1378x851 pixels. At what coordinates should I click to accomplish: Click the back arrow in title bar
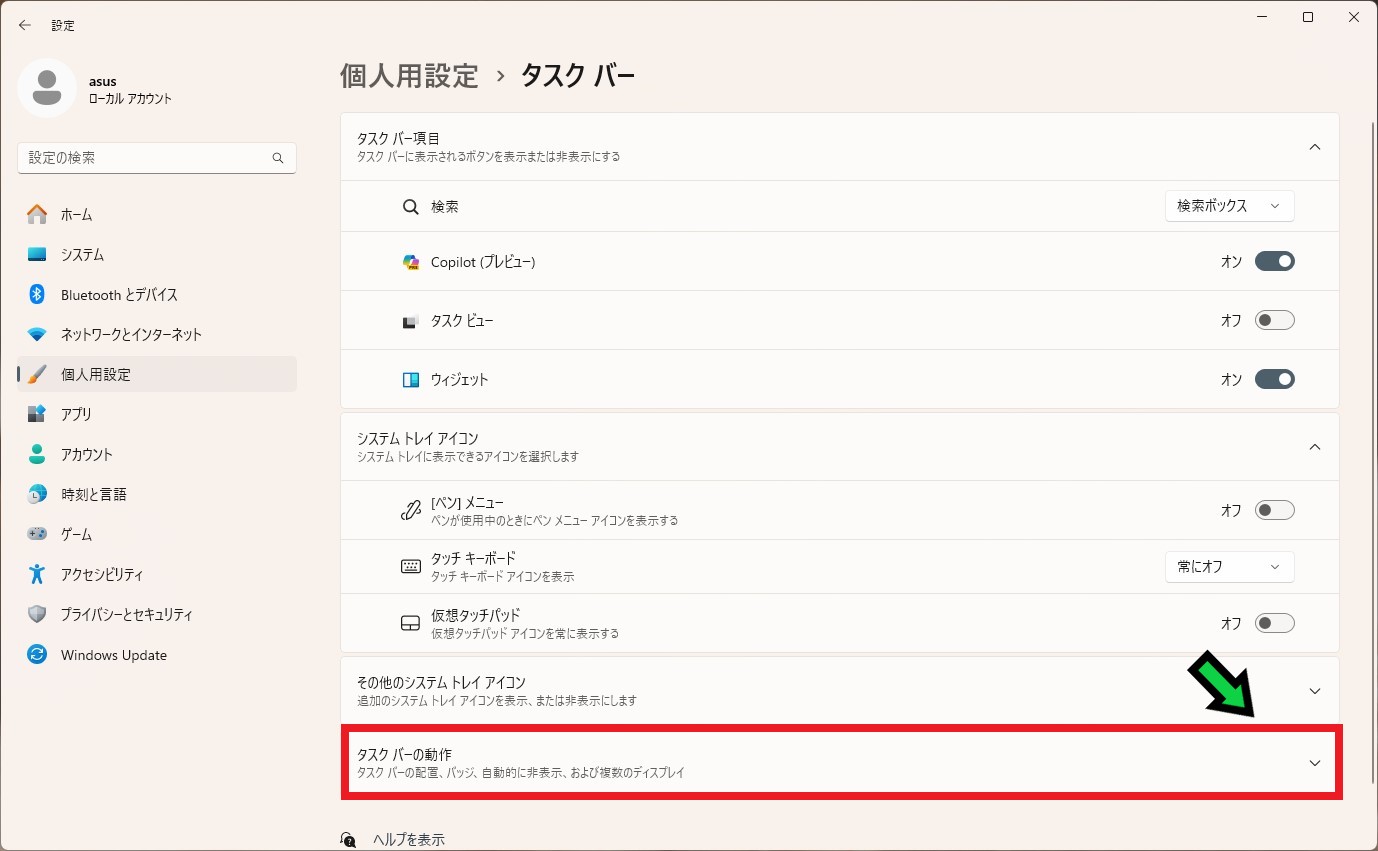tap(25, 25)
